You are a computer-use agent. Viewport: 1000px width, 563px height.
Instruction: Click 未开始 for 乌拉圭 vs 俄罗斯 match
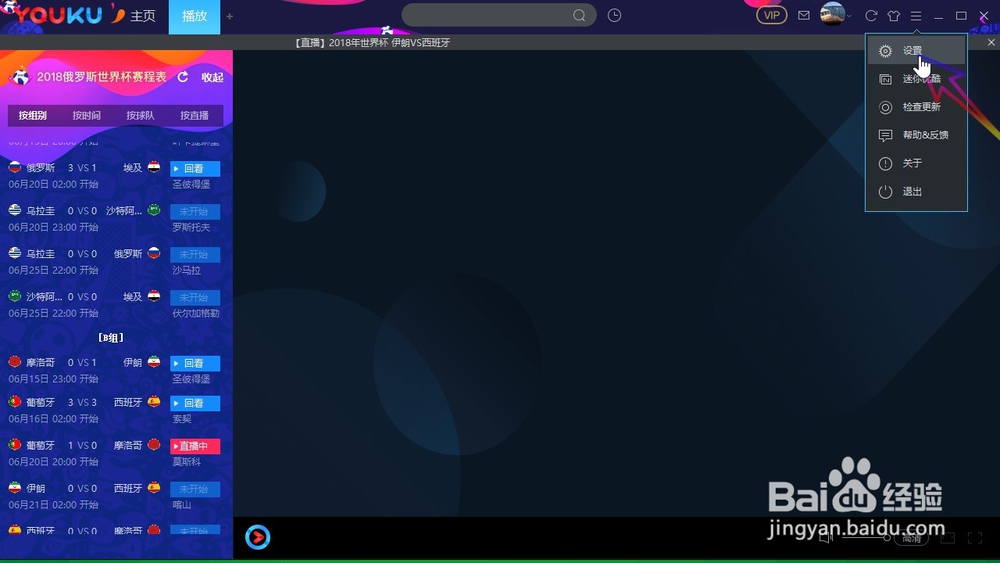(x=195, y=254)
